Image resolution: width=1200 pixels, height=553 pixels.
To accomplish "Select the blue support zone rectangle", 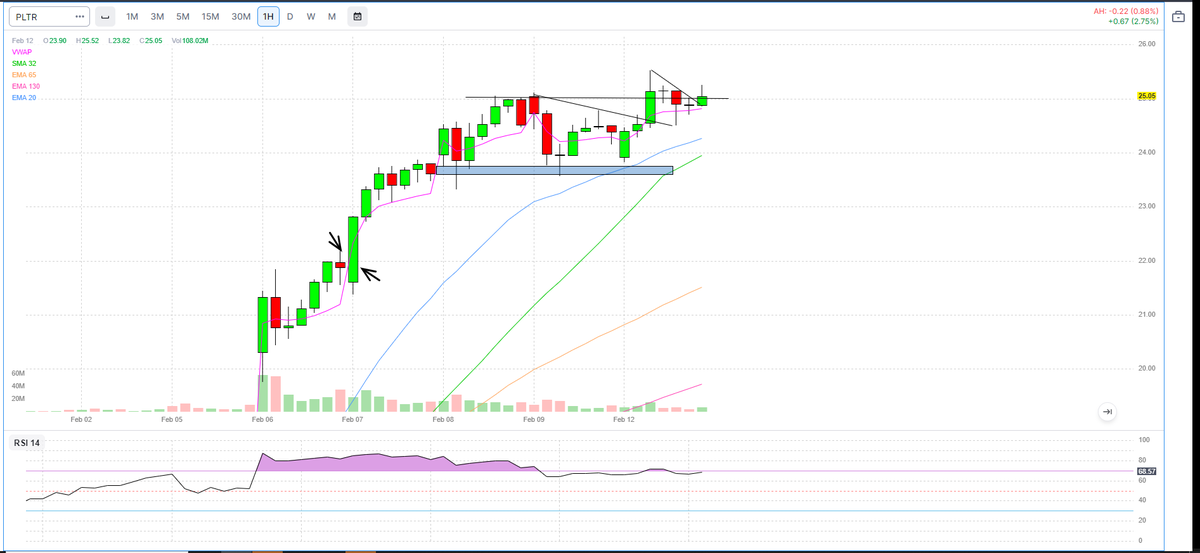I will pyautogui.click(x=554, y=170).
